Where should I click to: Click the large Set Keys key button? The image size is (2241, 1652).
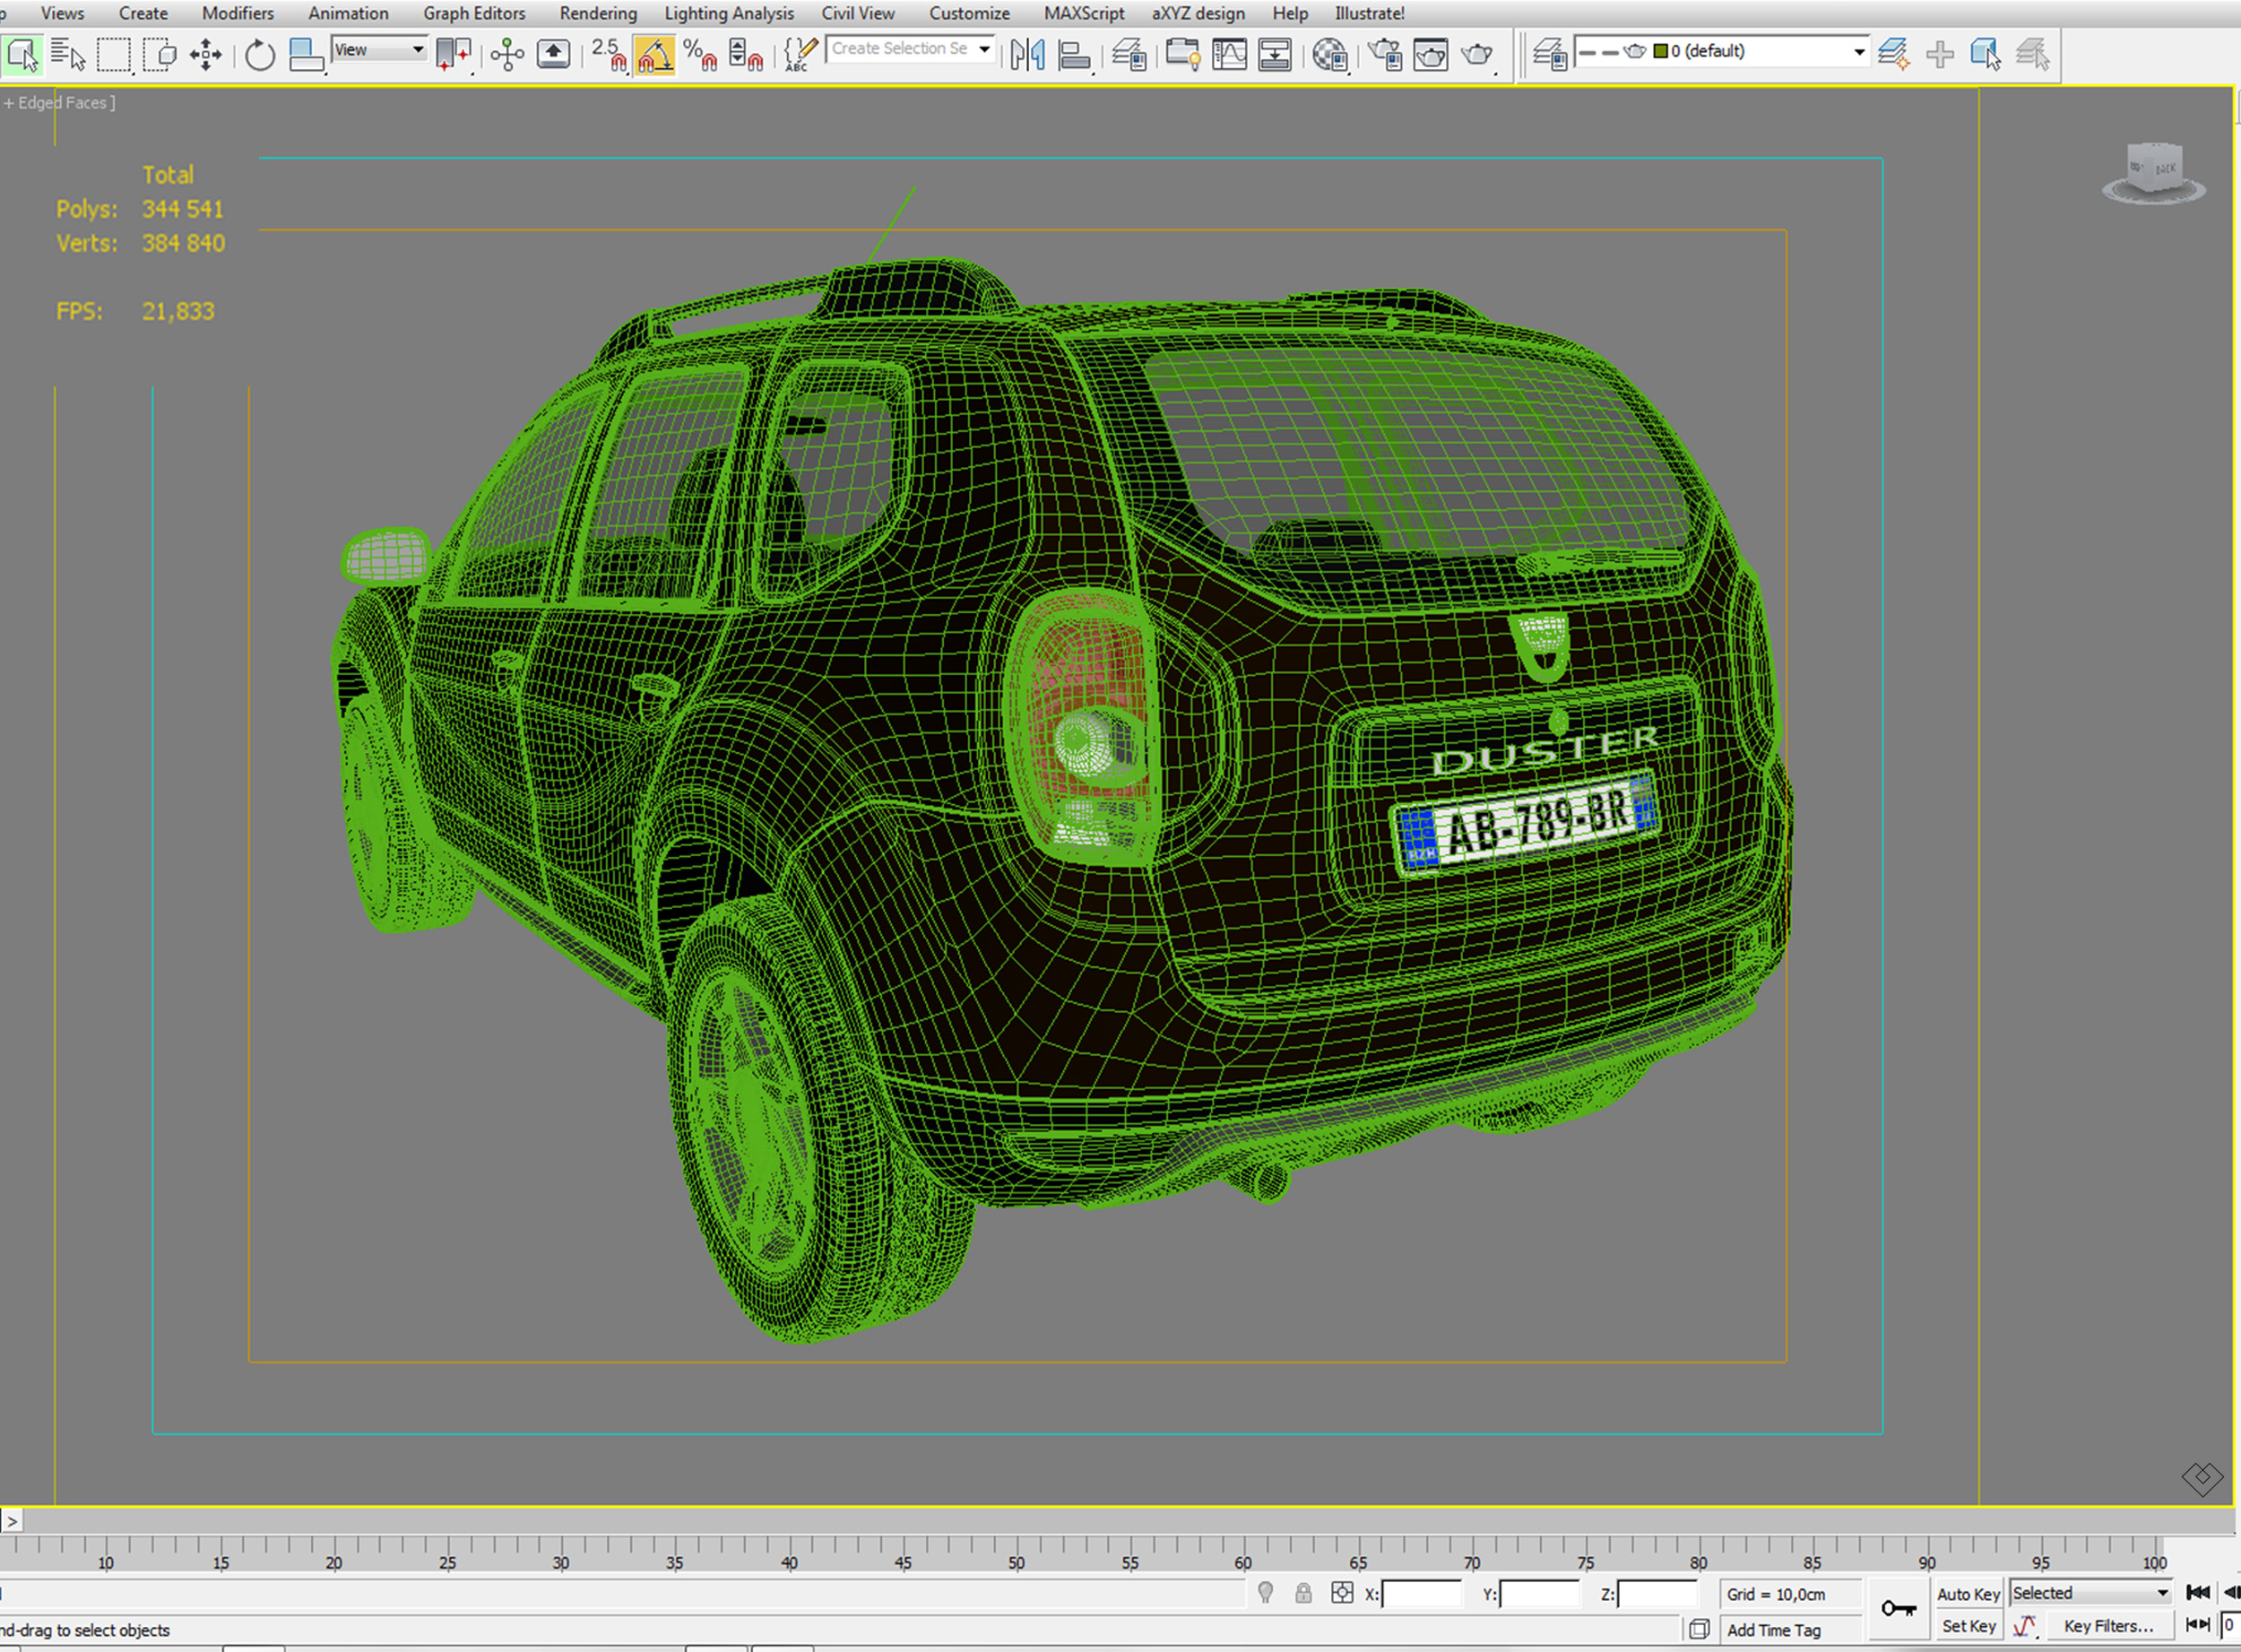1898,1609
